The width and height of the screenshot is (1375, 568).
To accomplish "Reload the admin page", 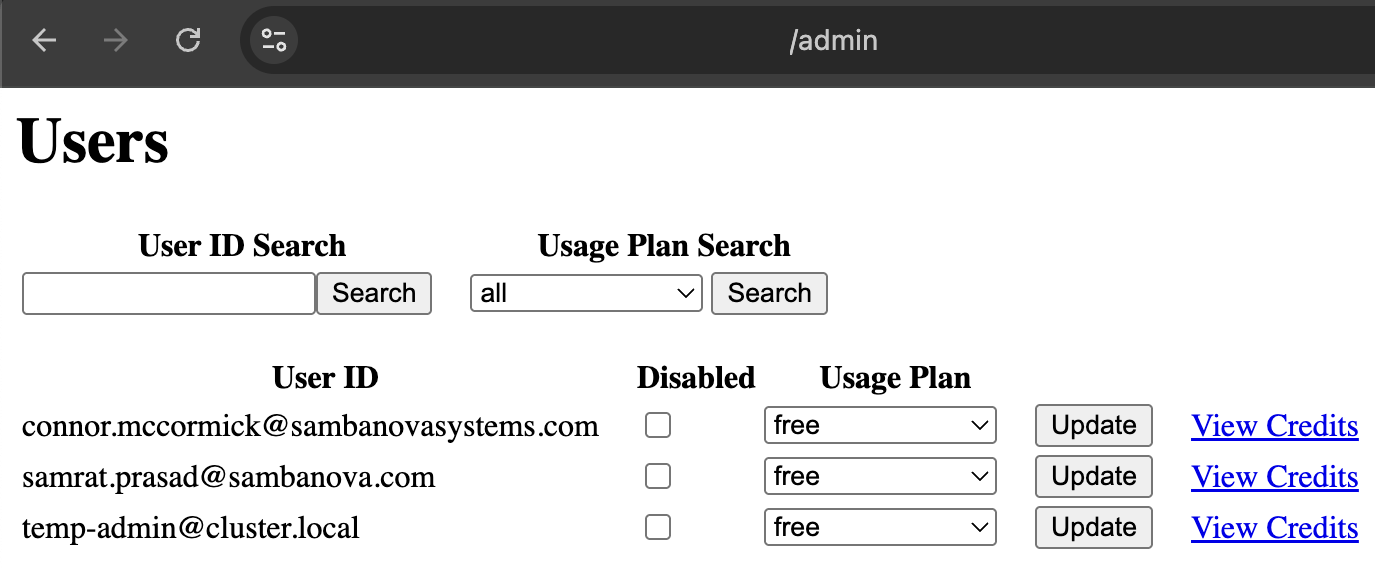I will point(188,41).
